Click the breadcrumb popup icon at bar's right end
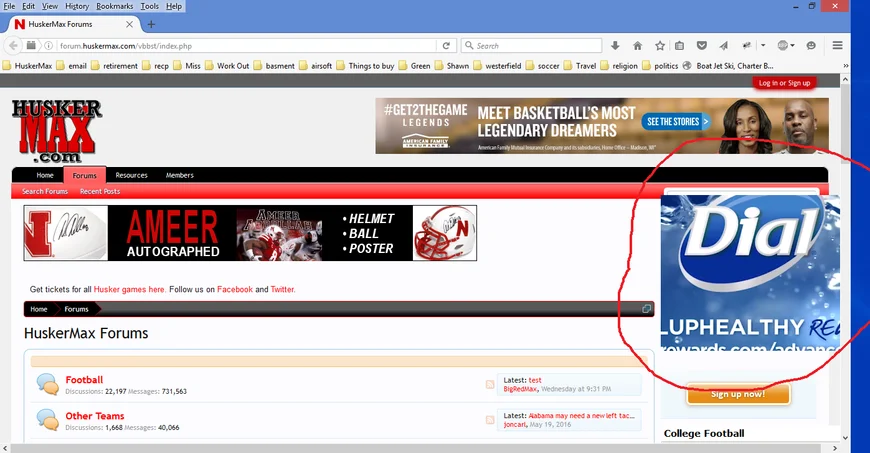The image size is (870, 453). pos(646,309)
